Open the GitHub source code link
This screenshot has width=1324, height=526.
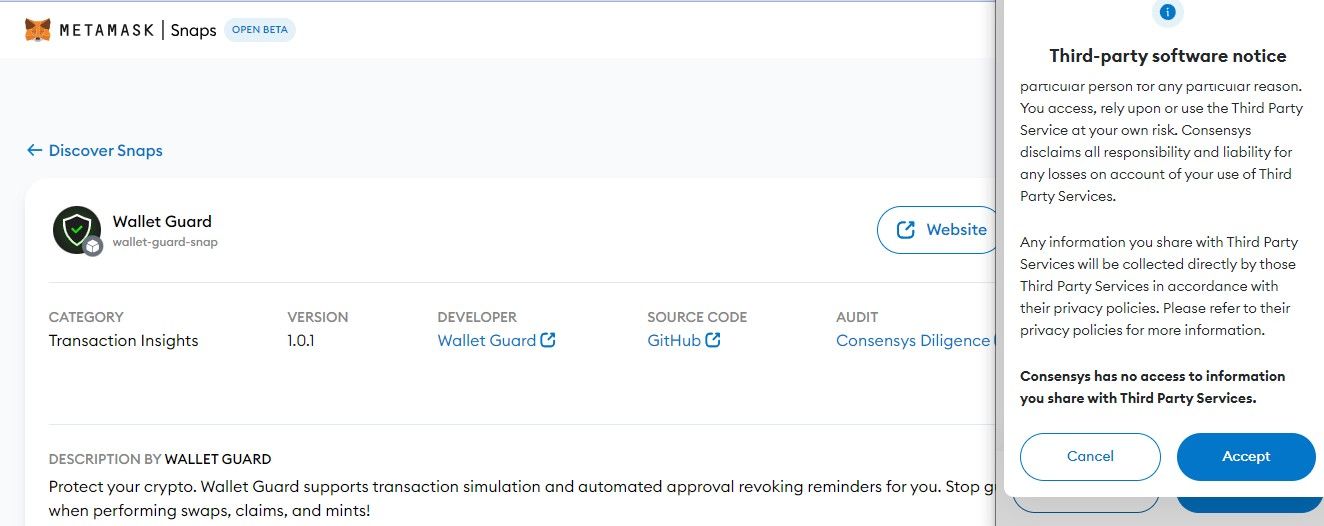[674, 340]
